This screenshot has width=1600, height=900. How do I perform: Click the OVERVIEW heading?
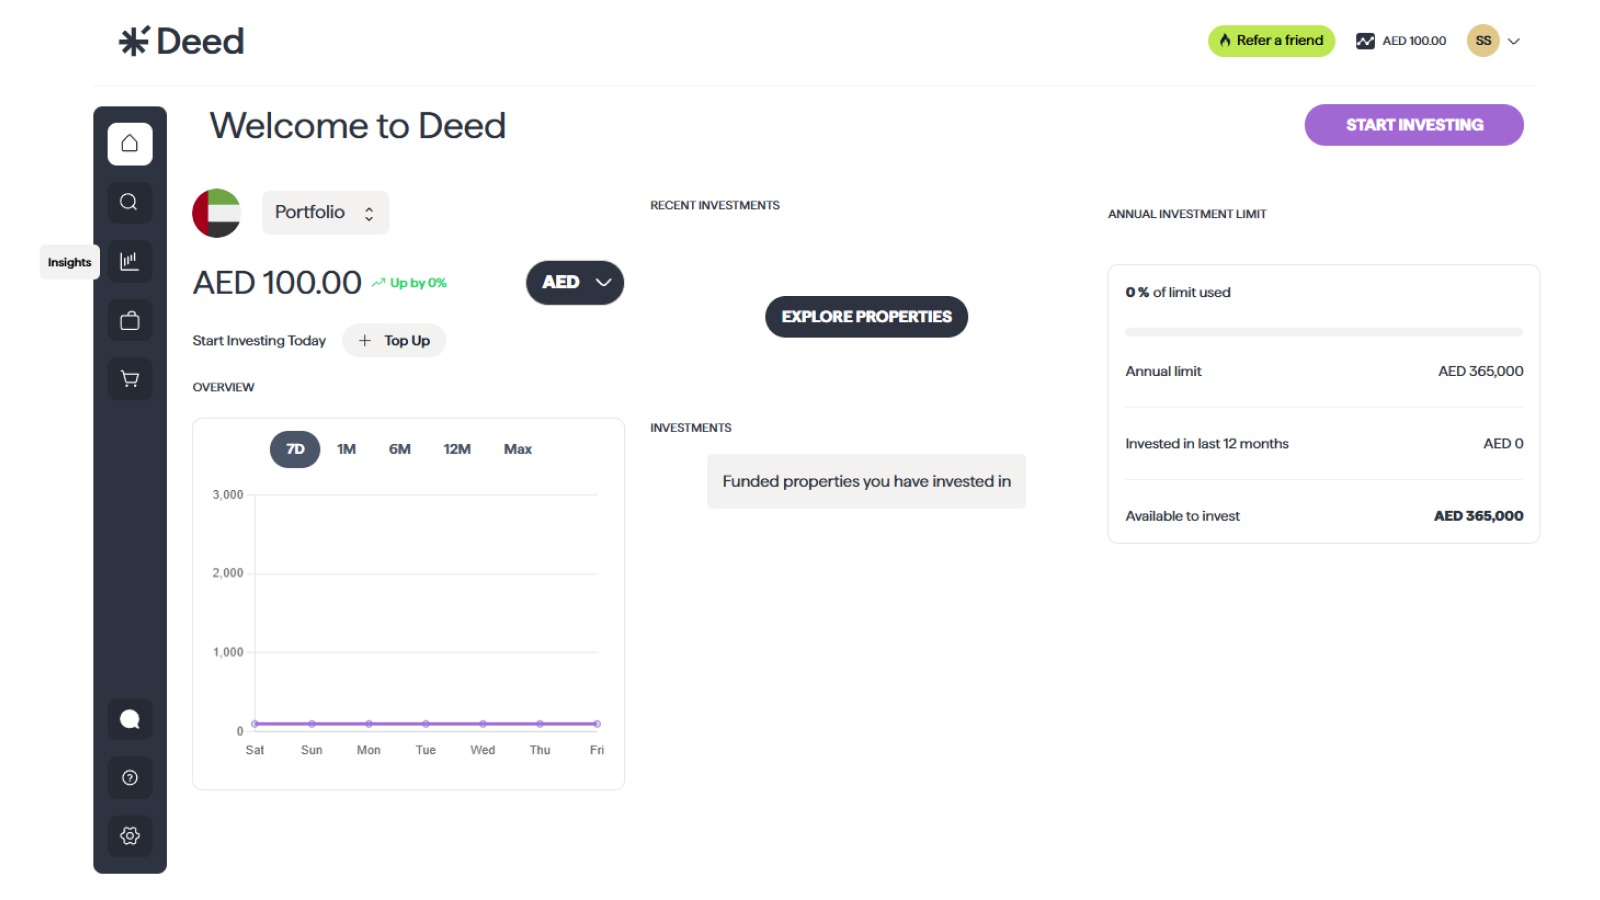click(223, 387)
